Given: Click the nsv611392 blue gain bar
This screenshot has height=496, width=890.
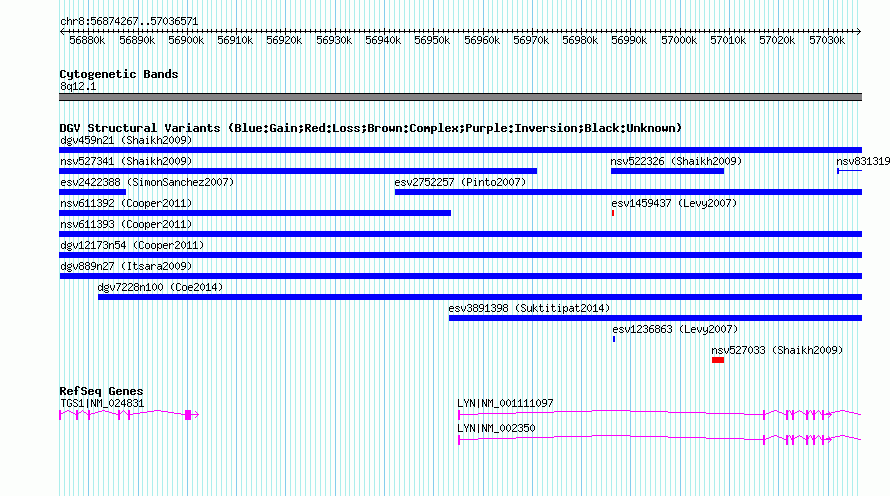Looking at the screenshot, I should (255, 213).
